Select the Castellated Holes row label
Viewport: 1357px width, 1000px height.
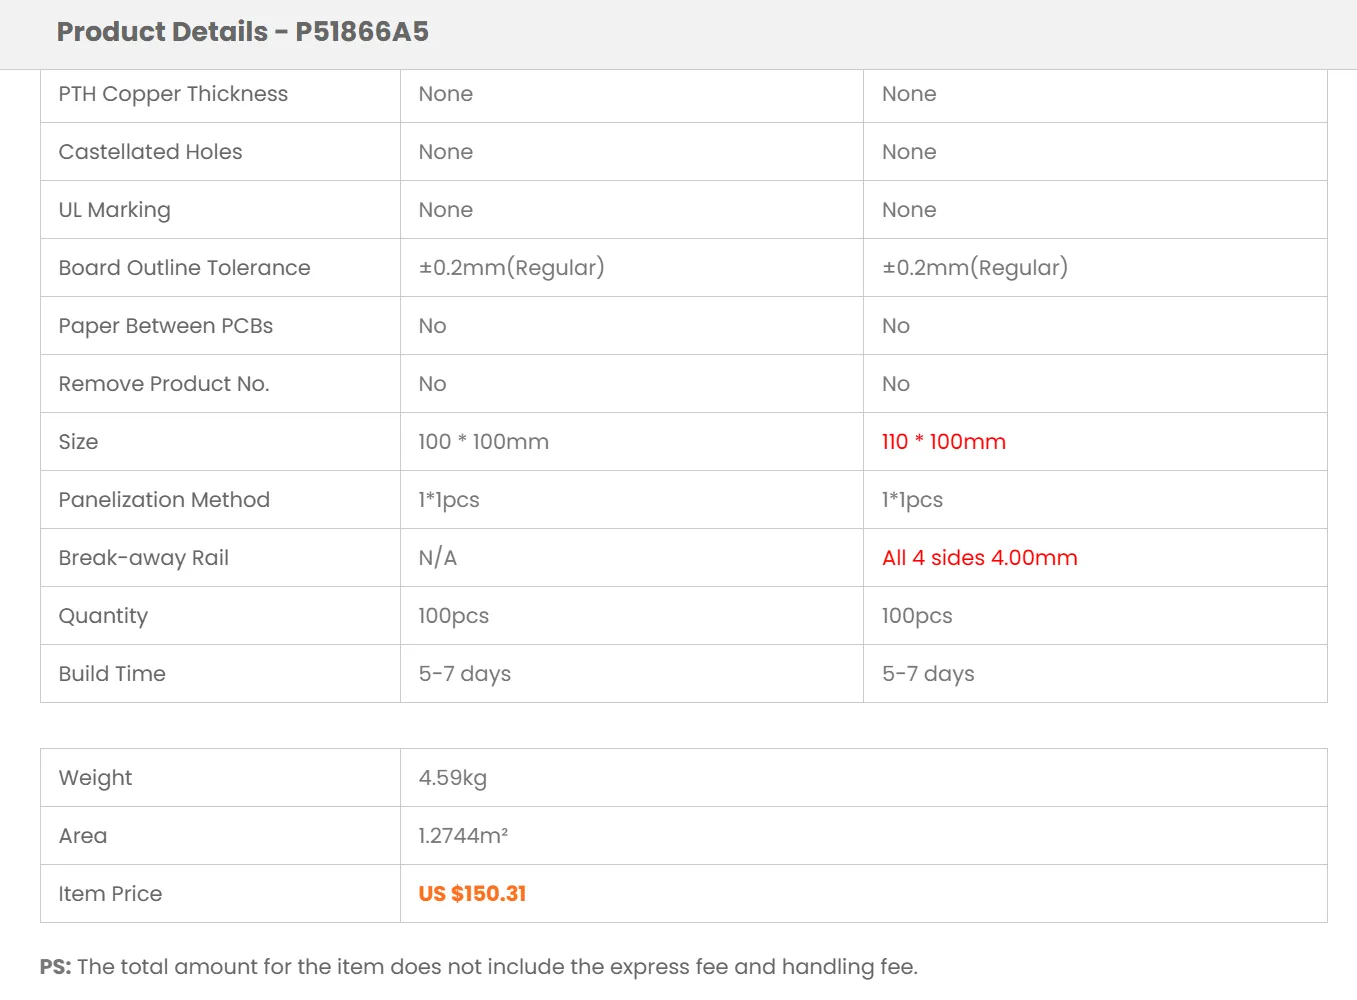click(x=150, y=152)
